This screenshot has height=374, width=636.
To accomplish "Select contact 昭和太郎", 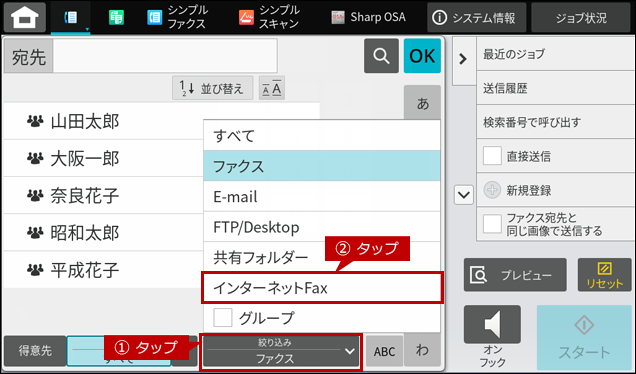I will (103, 232).
